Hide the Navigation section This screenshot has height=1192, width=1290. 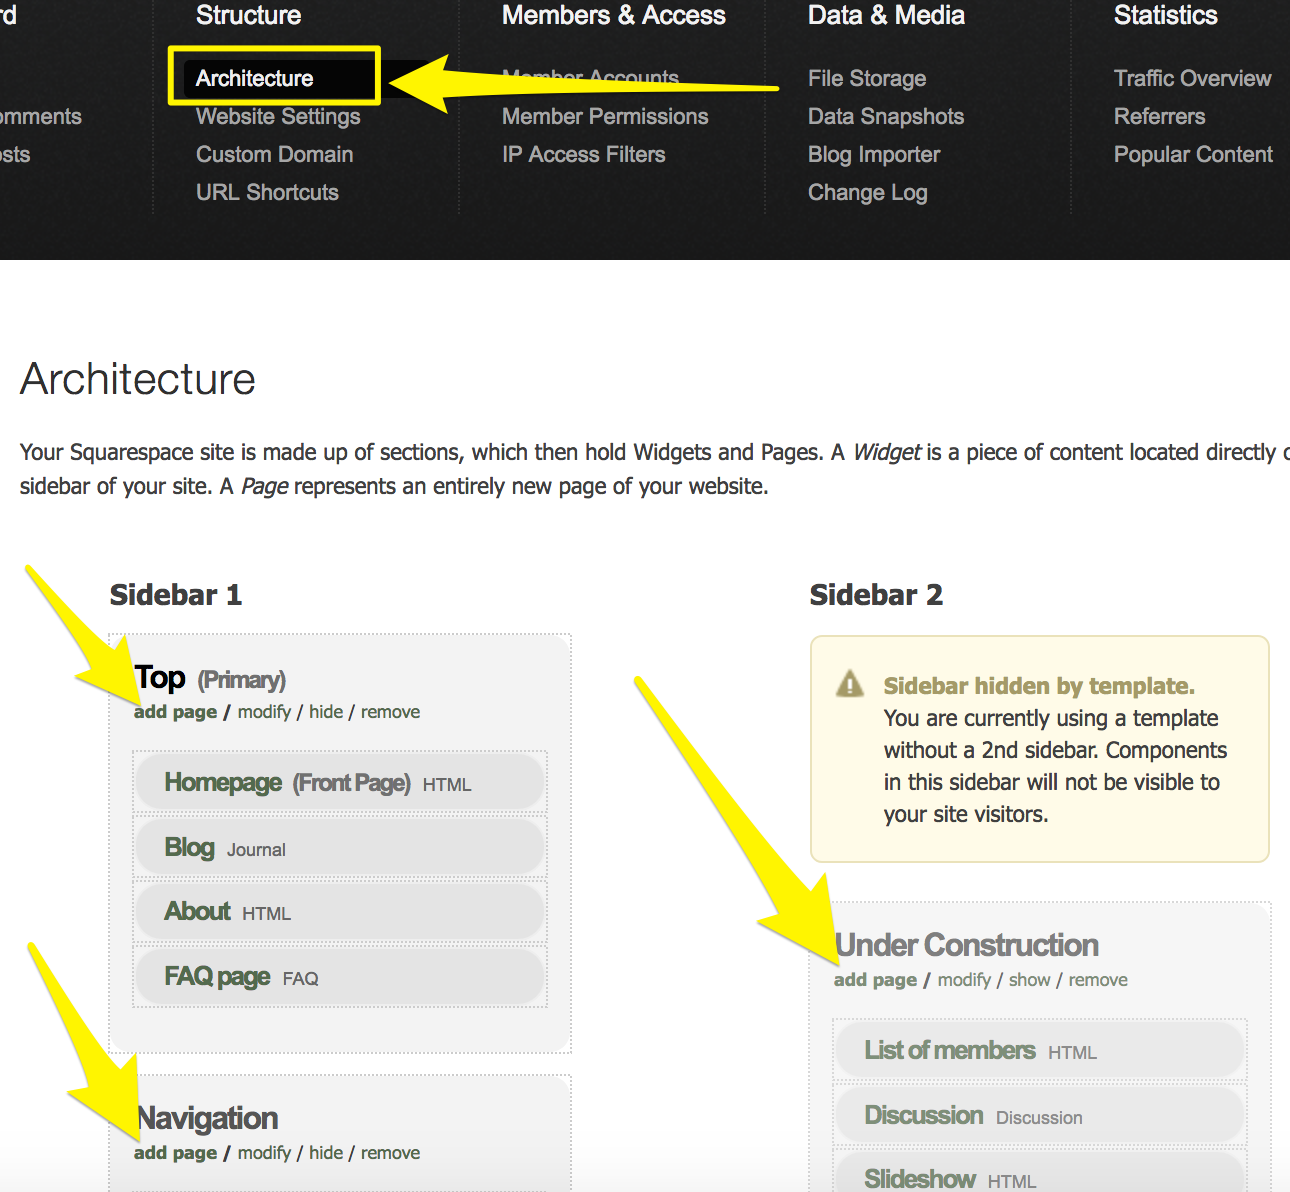(325, 1153)
